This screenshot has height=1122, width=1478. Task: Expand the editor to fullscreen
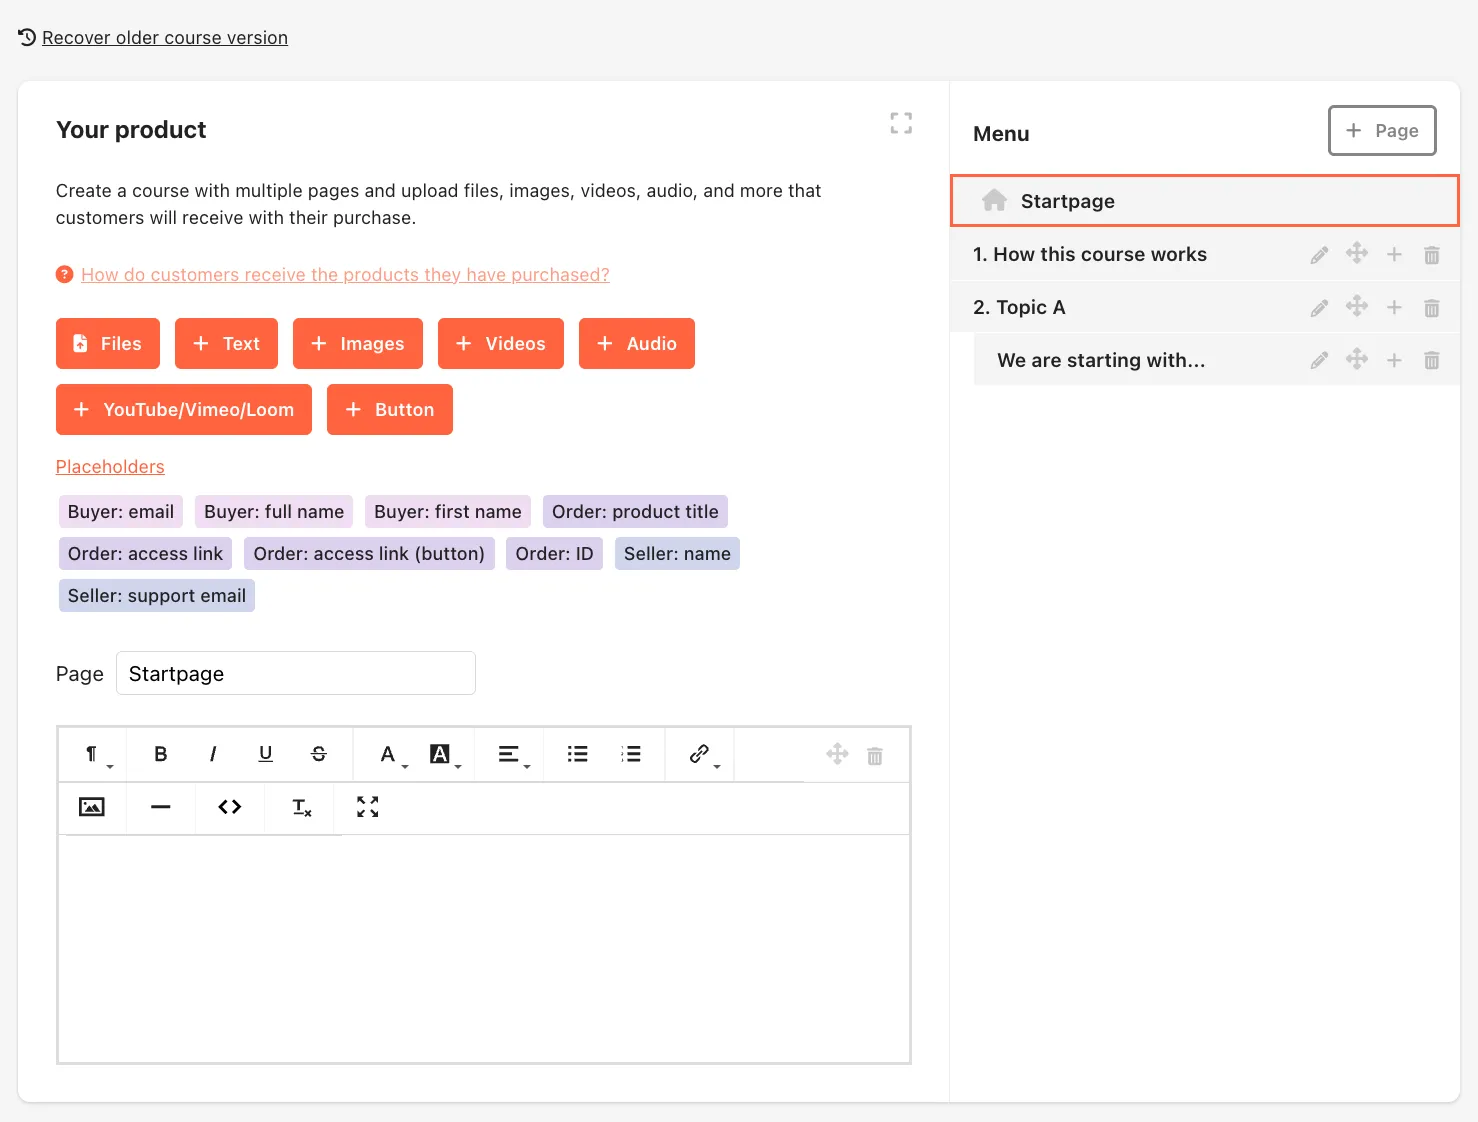[368, 807]
